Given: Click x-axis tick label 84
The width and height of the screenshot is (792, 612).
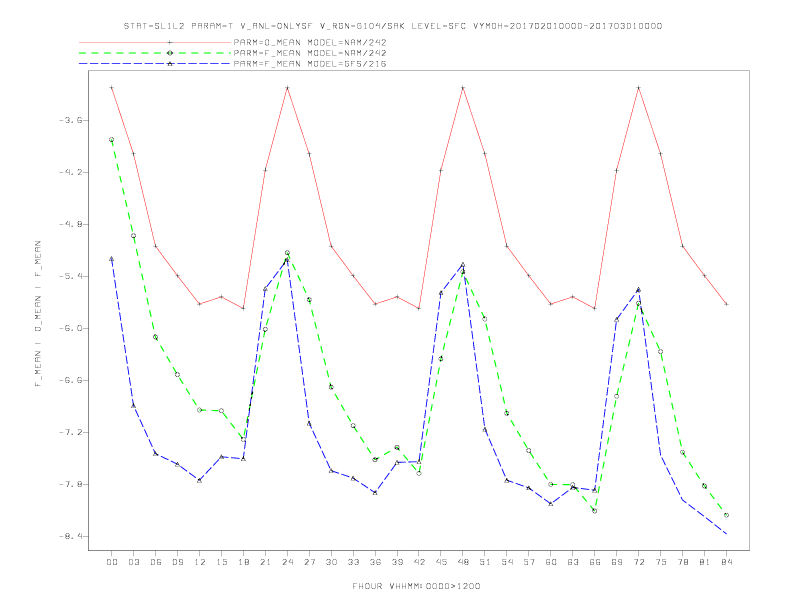Looking at the screenshot, I should (x=726, y=562).
